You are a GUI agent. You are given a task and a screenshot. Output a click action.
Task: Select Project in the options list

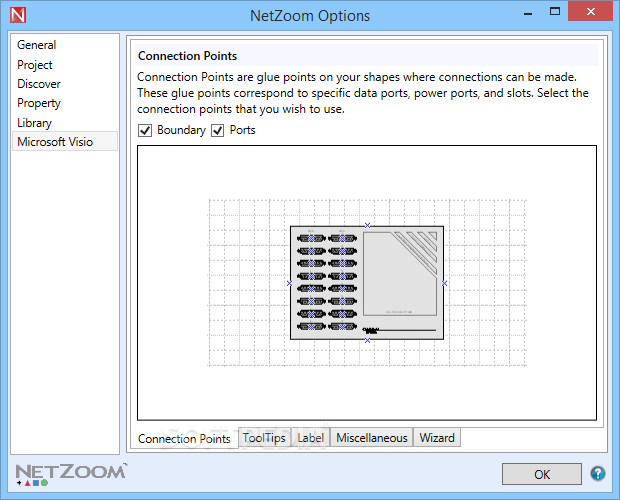coord(64,64)
